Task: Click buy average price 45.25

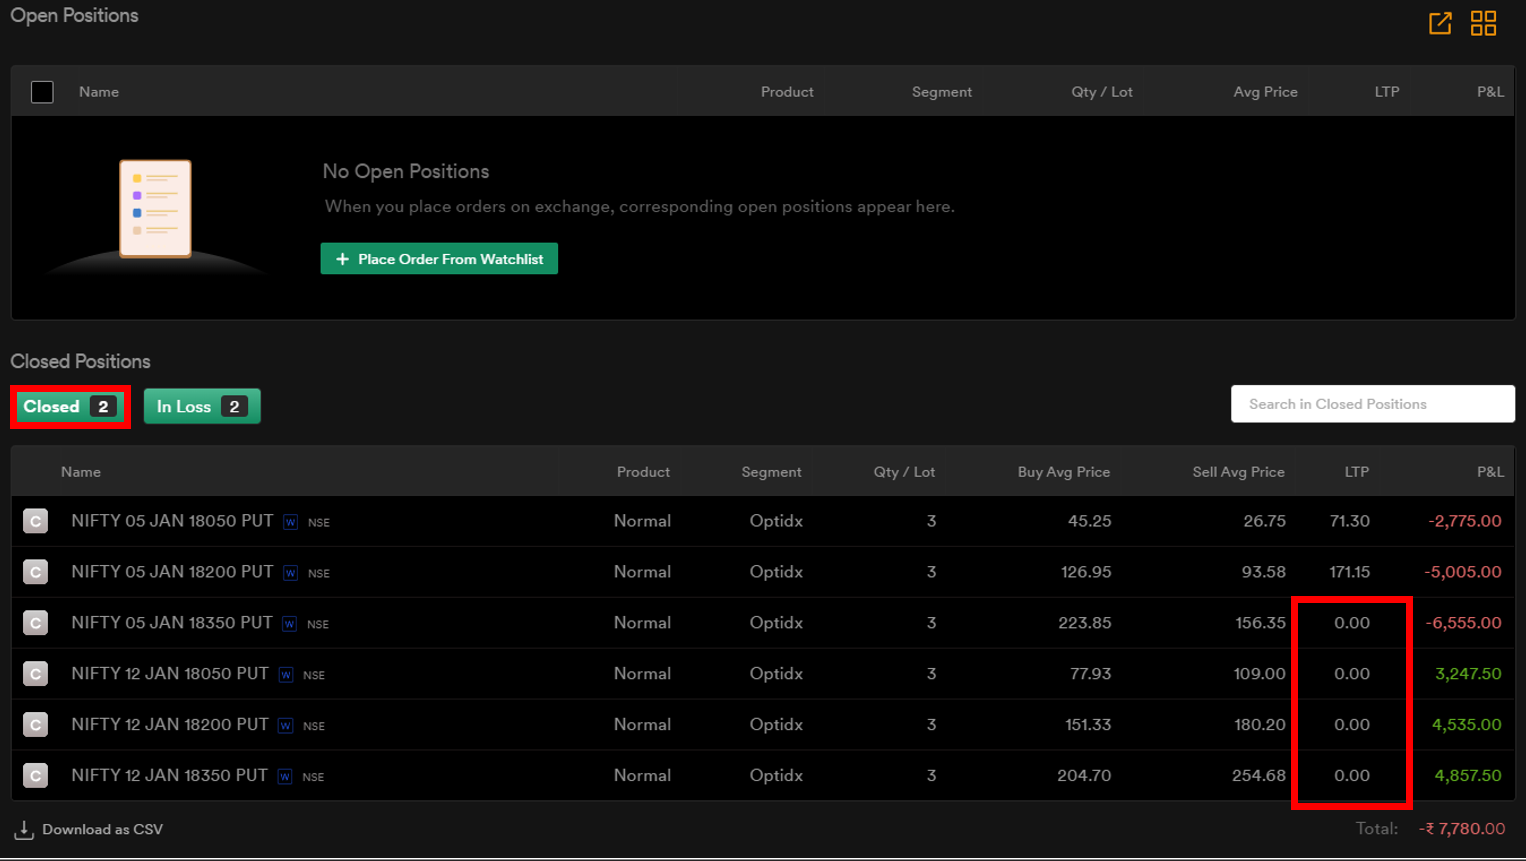Action: tap(1089, 521)
